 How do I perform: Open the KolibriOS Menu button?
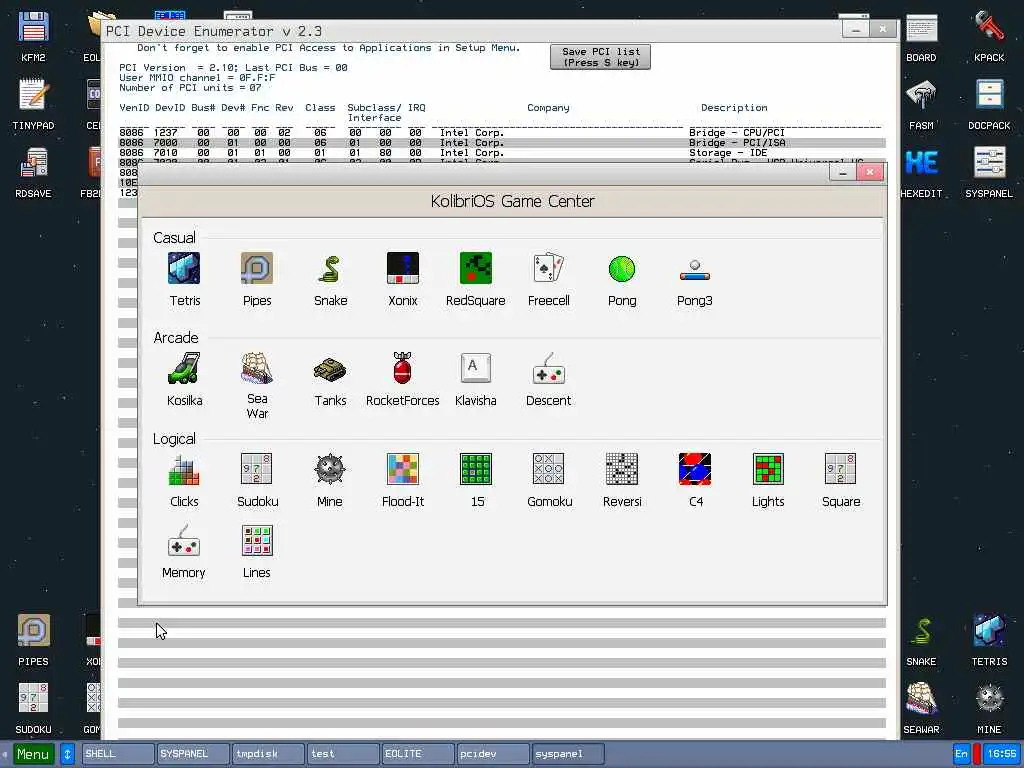(x=33, y=754)
